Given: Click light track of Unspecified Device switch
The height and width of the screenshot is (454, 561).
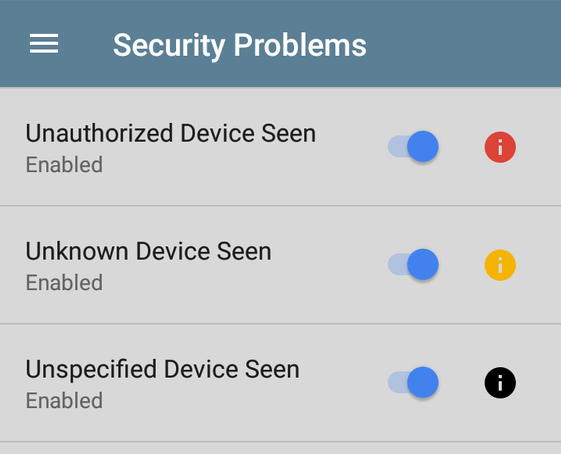Looking at the screenshot, I should pyautogui.click(x=397, y=382).
